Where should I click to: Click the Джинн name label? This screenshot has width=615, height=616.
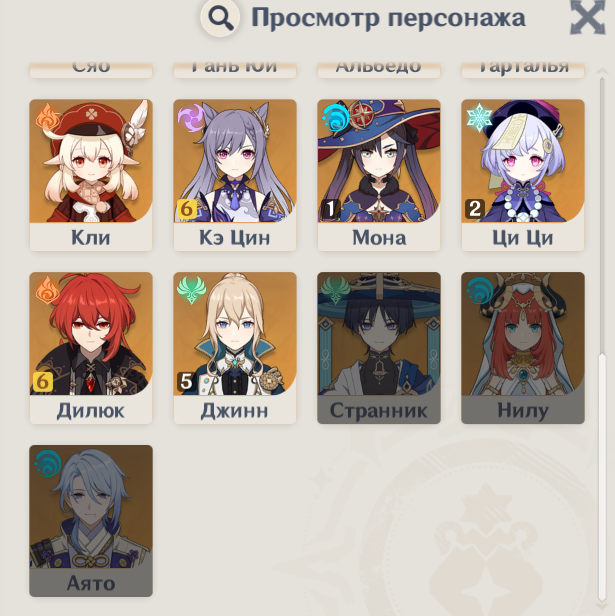point(235,411)
